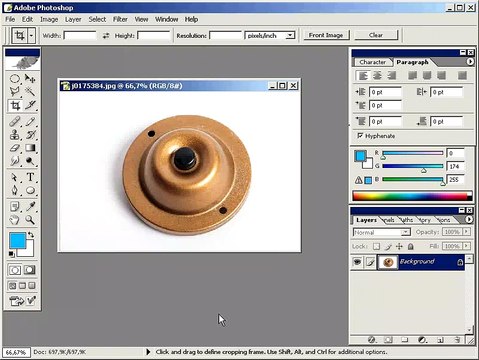
Task: Toggle lock image pixels
Action: (x=388, y=247)
